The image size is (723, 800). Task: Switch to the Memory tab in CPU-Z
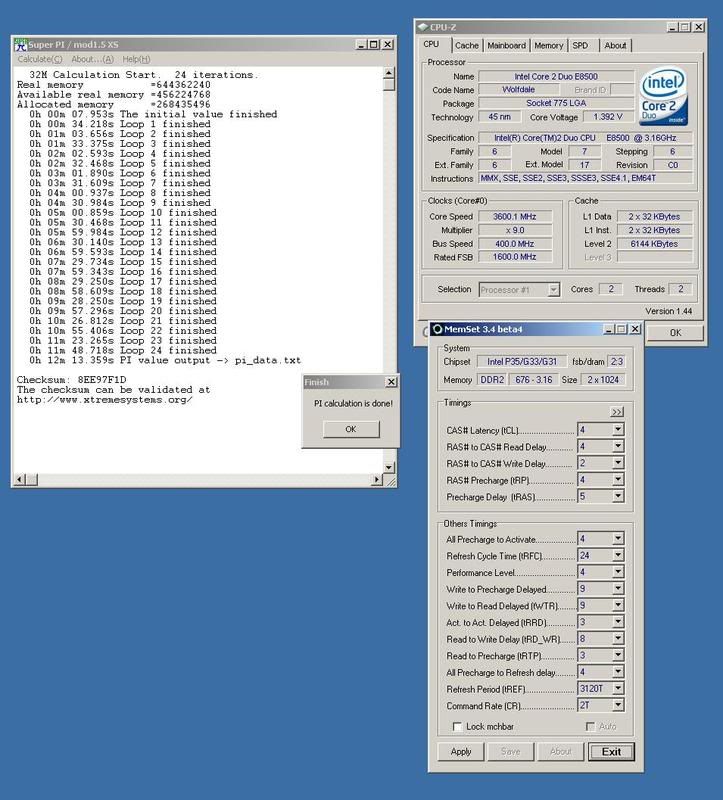(x=549, y=45)
